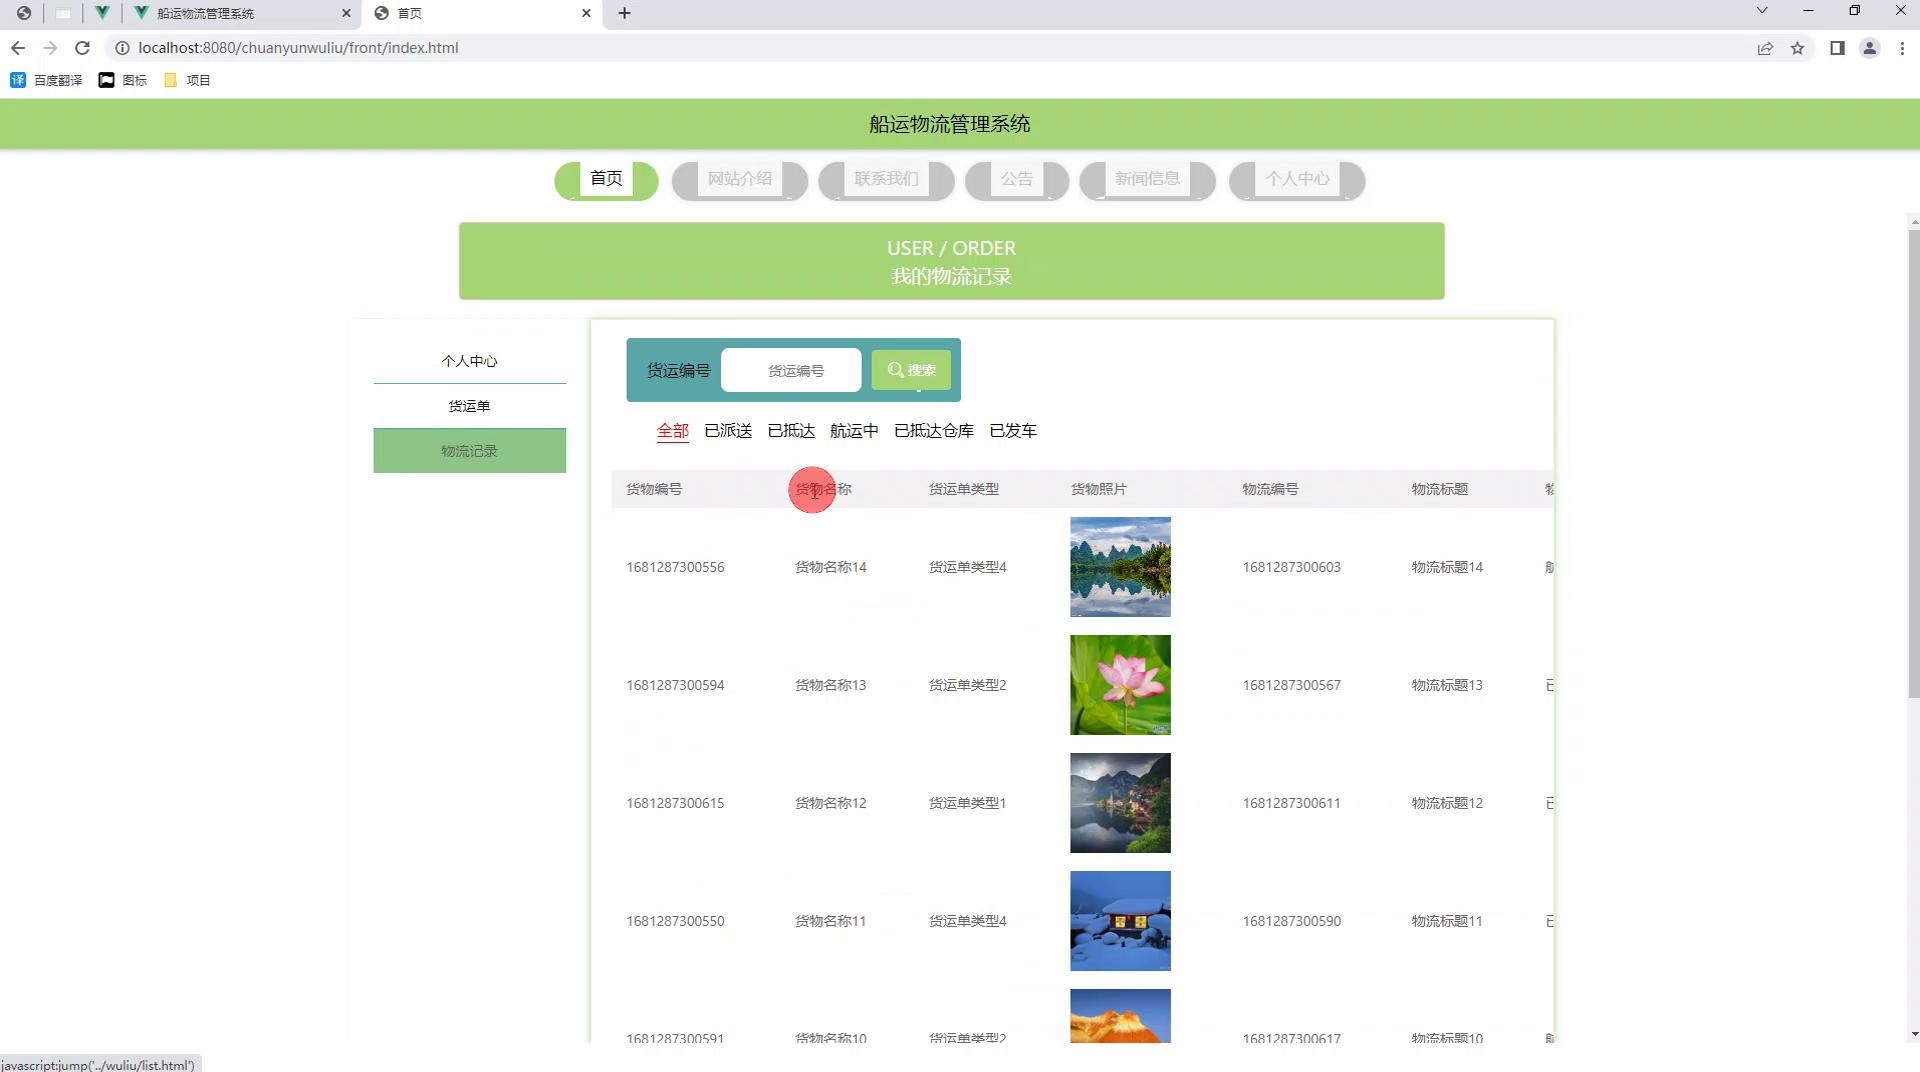Viewport: 1920px width, 1072px height.
Task: Close the 首页 browser tab
Action: tap(586, 13)
